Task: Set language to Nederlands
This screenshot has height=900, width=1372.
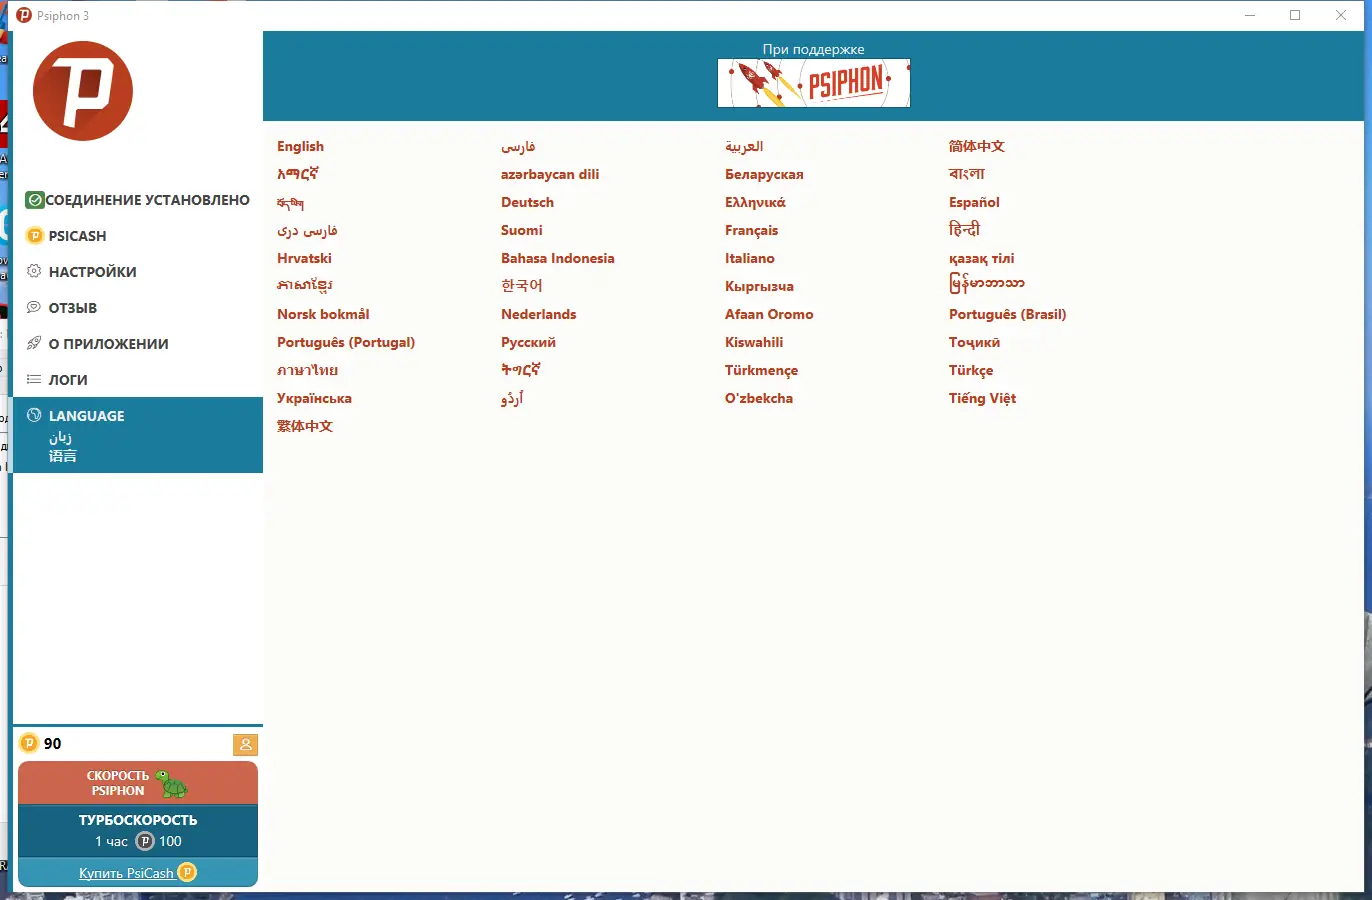Action: point(539,314)
